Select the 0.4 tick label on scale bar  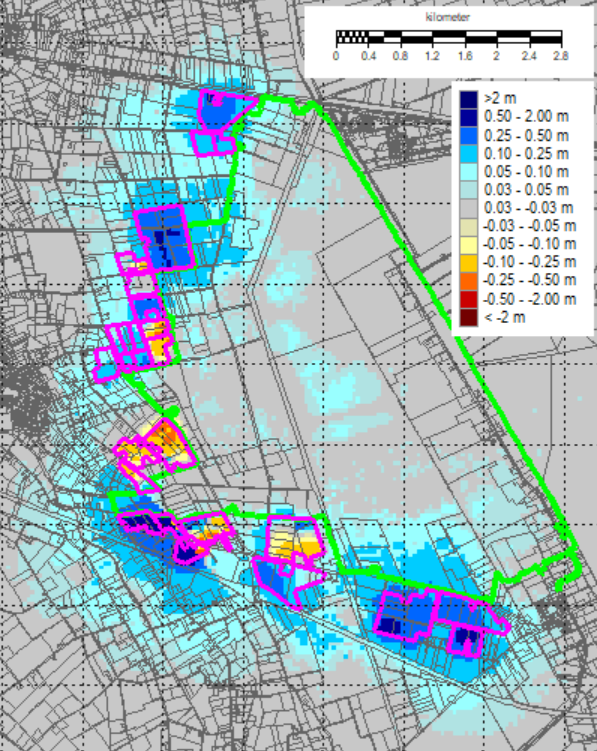pyautogui.click(x=368, y=56)
